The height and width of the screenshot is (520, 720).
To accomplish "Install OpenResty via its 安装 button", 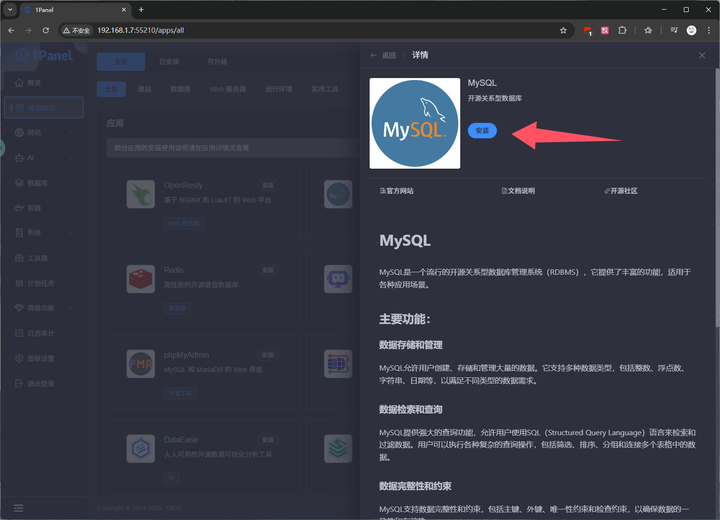I will click(268, 185).
